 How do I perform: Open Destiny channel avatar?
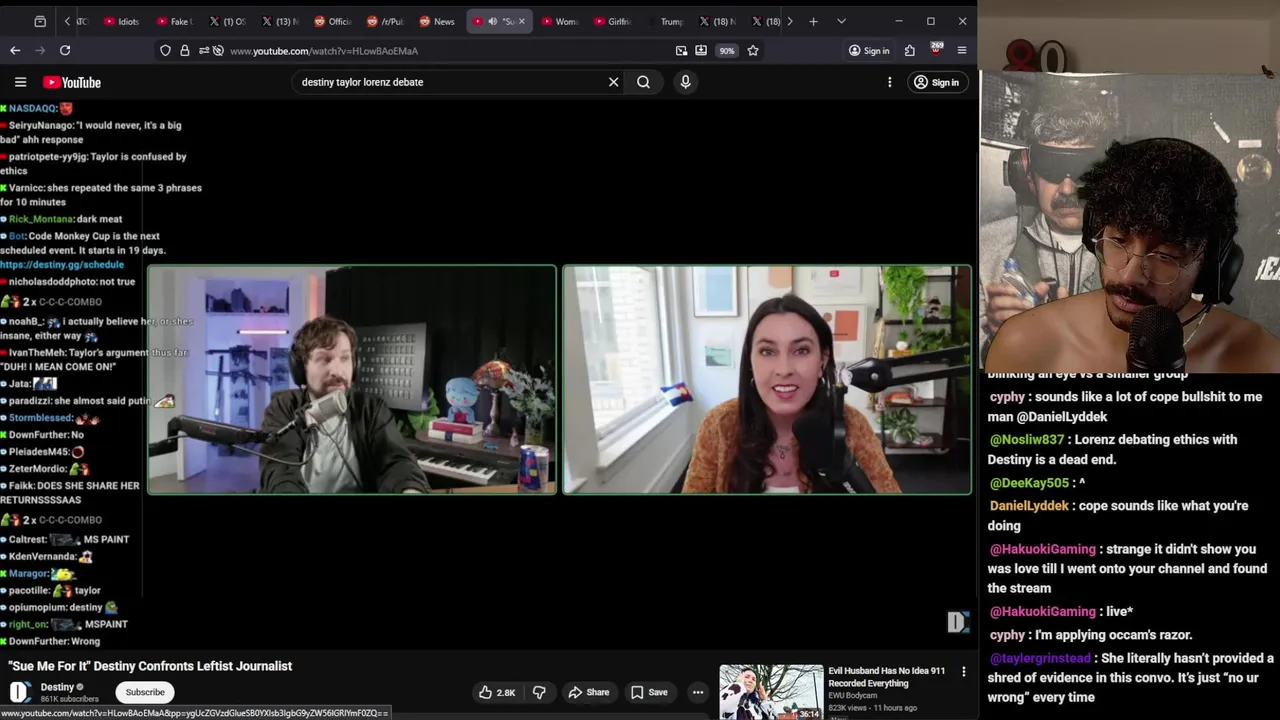19,692
